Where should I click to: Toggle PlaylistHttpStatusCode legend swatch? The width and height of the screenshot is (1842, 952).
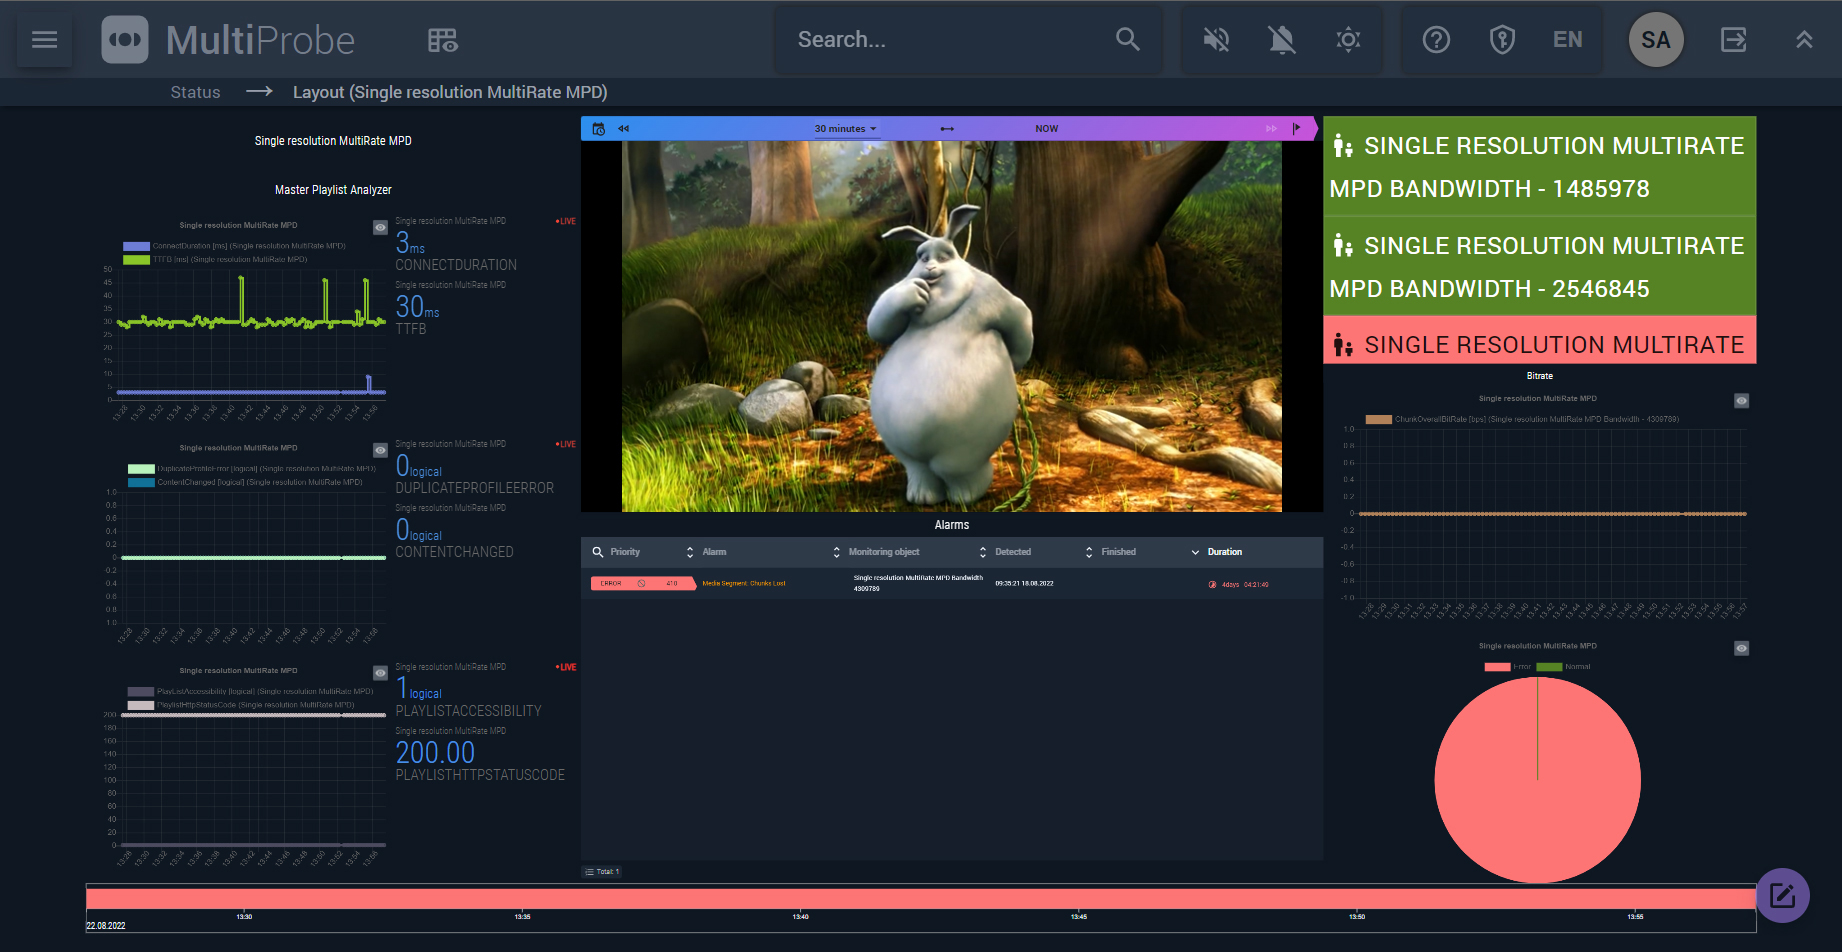click(141, 706)
